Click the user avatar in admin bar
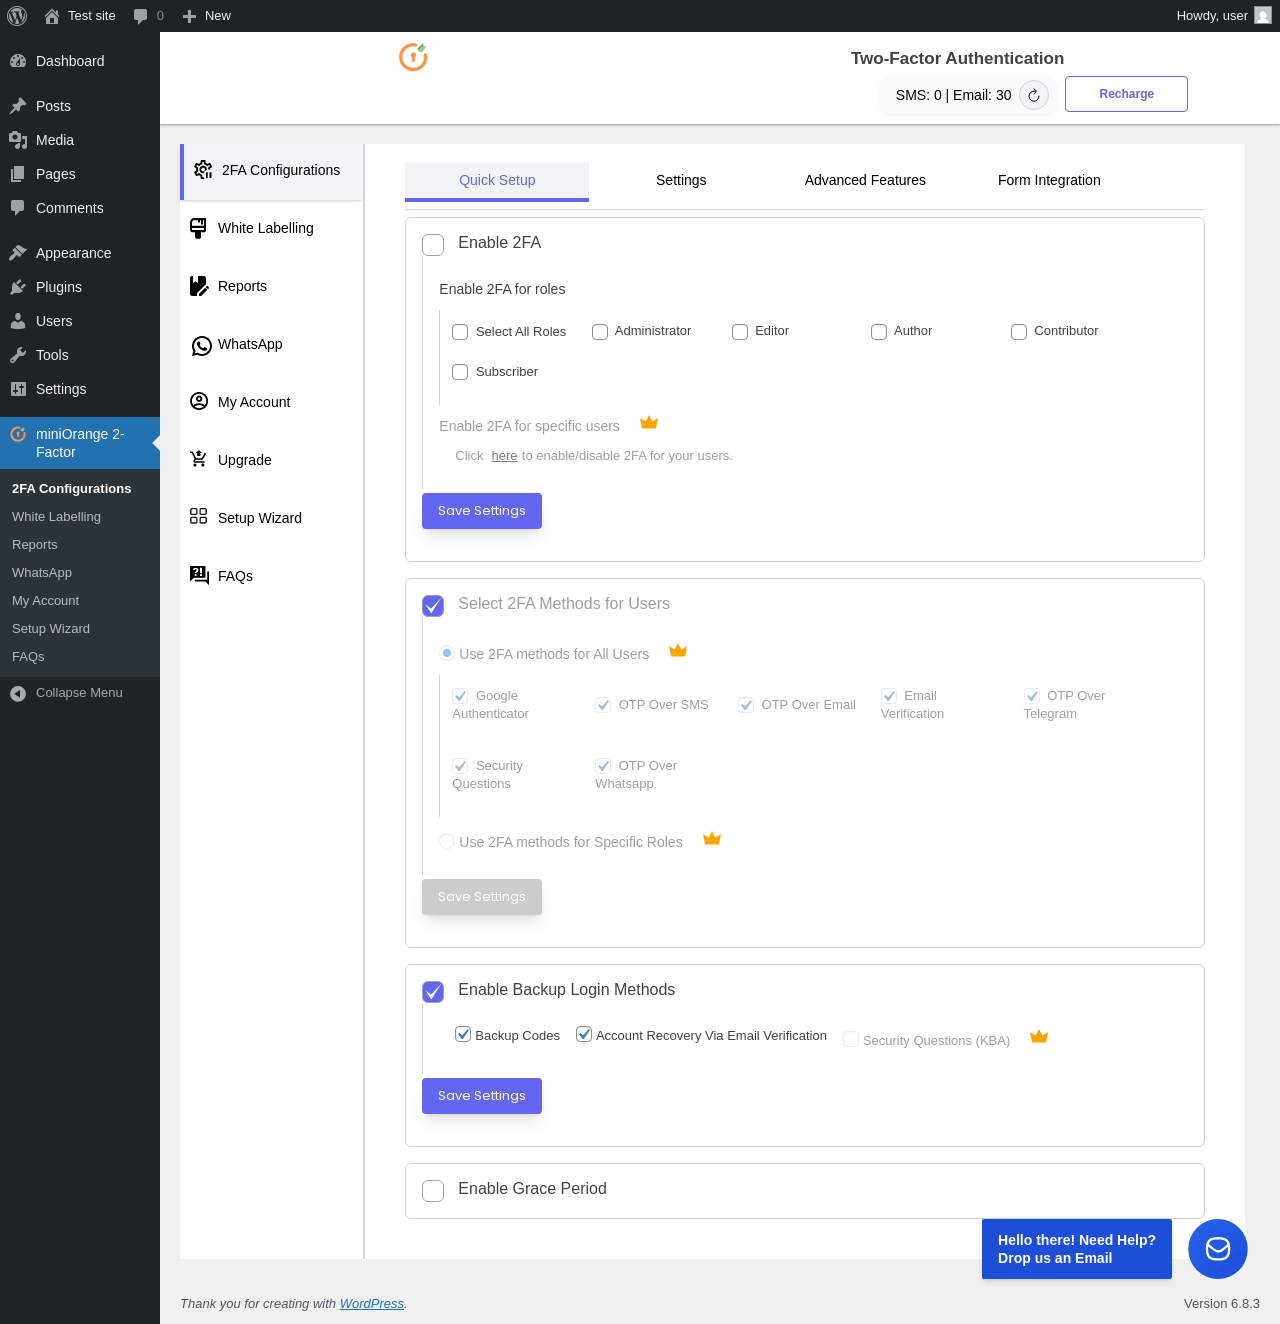The height and width of the screenshot is (1324, 1280). coord(1263,16)
